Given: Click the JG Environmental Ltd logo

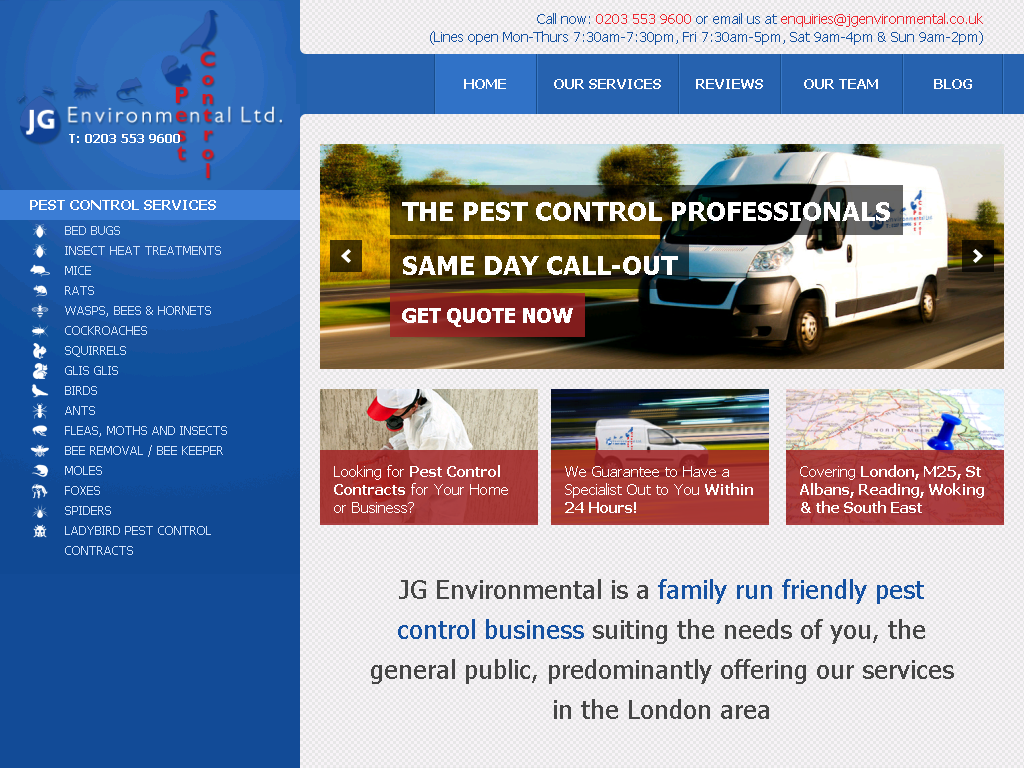Looking at the screenshot, I should tap(151, 96).
